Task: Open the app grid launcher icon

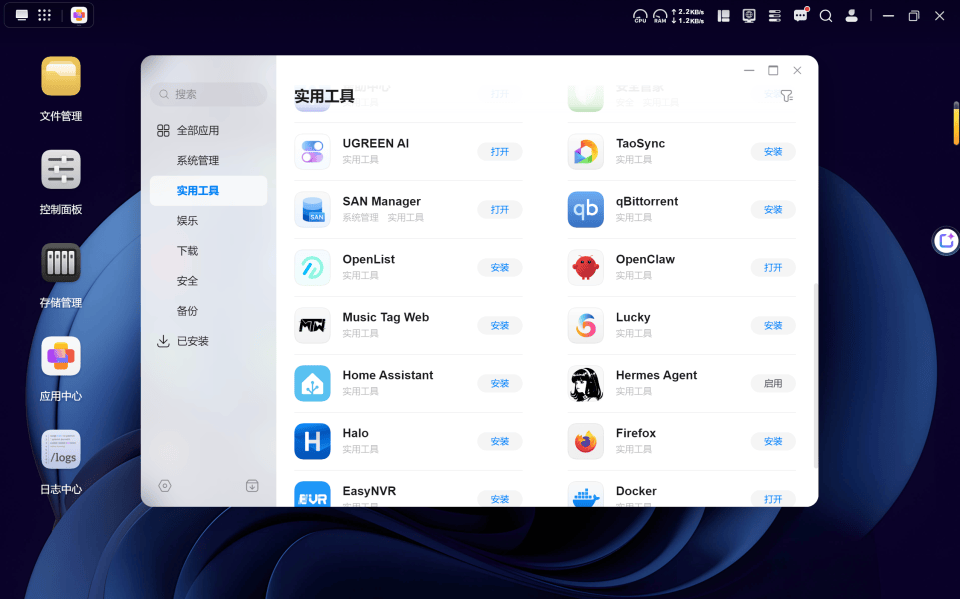Action: 45,15
